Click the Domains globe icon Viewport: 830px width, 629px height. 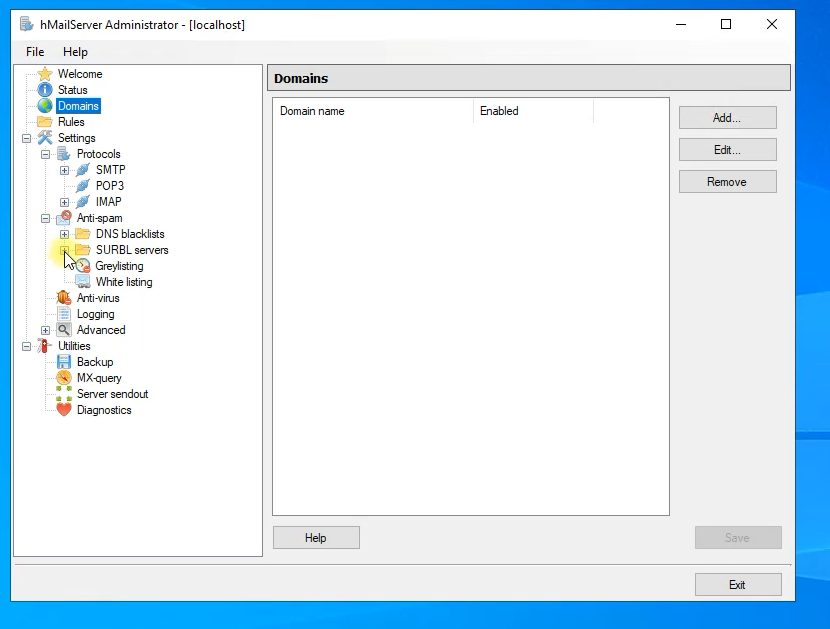point(45,106)
